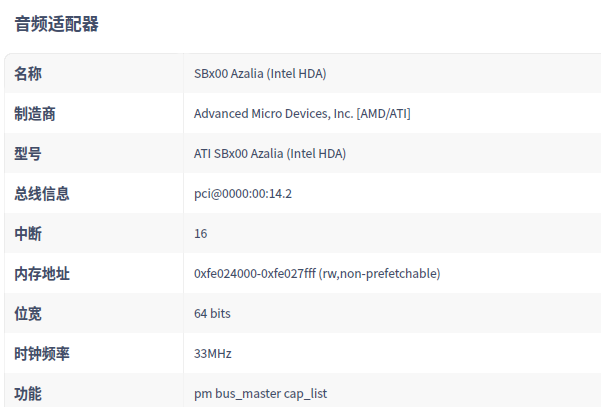Click the 制造商 row label
601x407 pixels.
pos(35,114)
